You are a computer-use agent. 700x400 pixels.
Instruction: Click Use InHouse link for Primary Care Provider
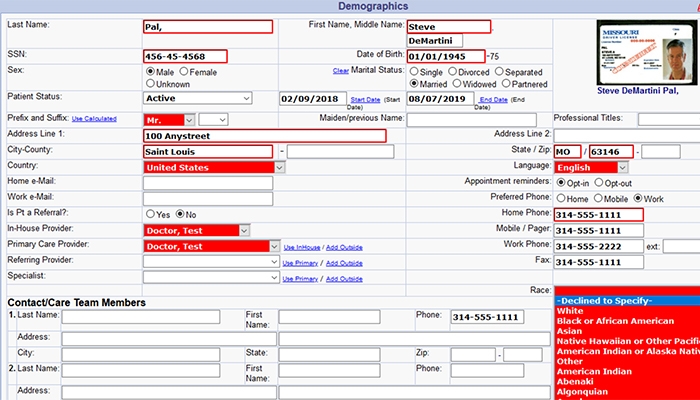[x=303, y=247]
